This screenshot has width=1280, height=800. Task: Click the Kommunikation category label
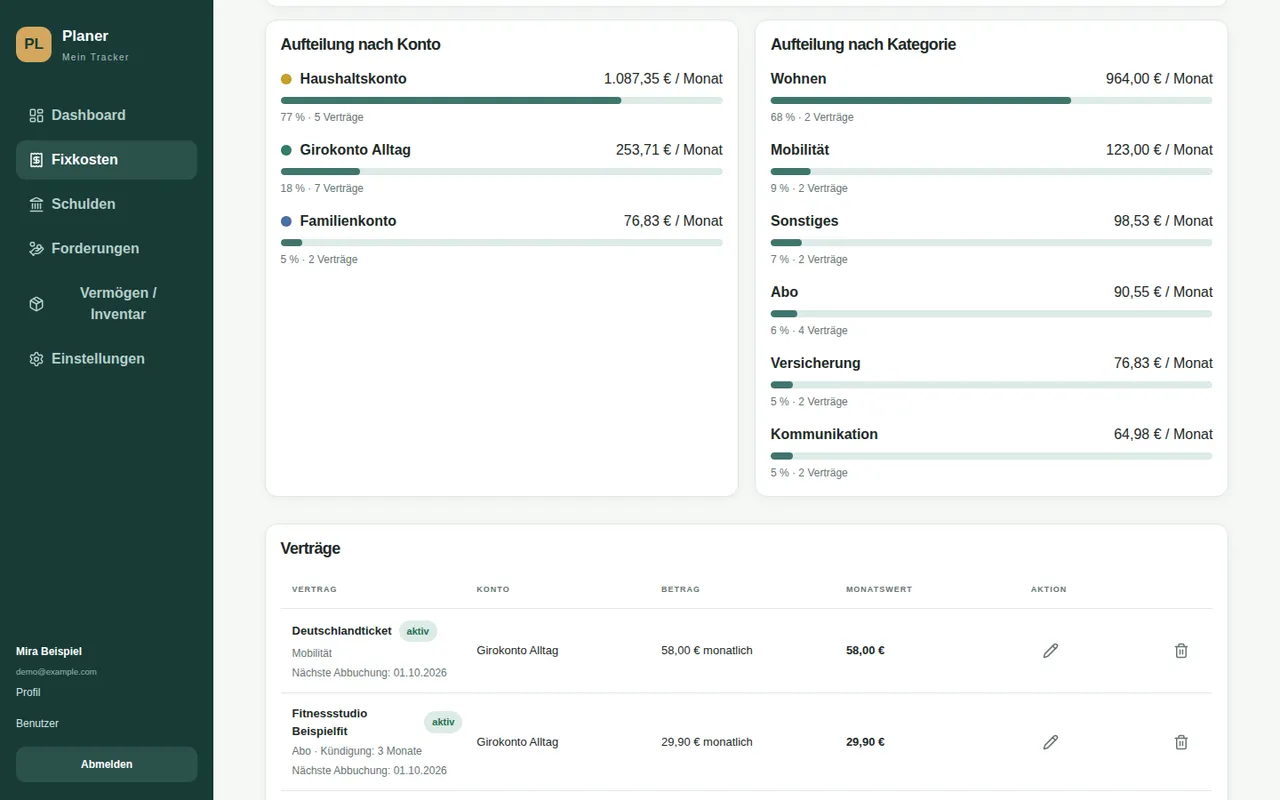pos(824,434)
